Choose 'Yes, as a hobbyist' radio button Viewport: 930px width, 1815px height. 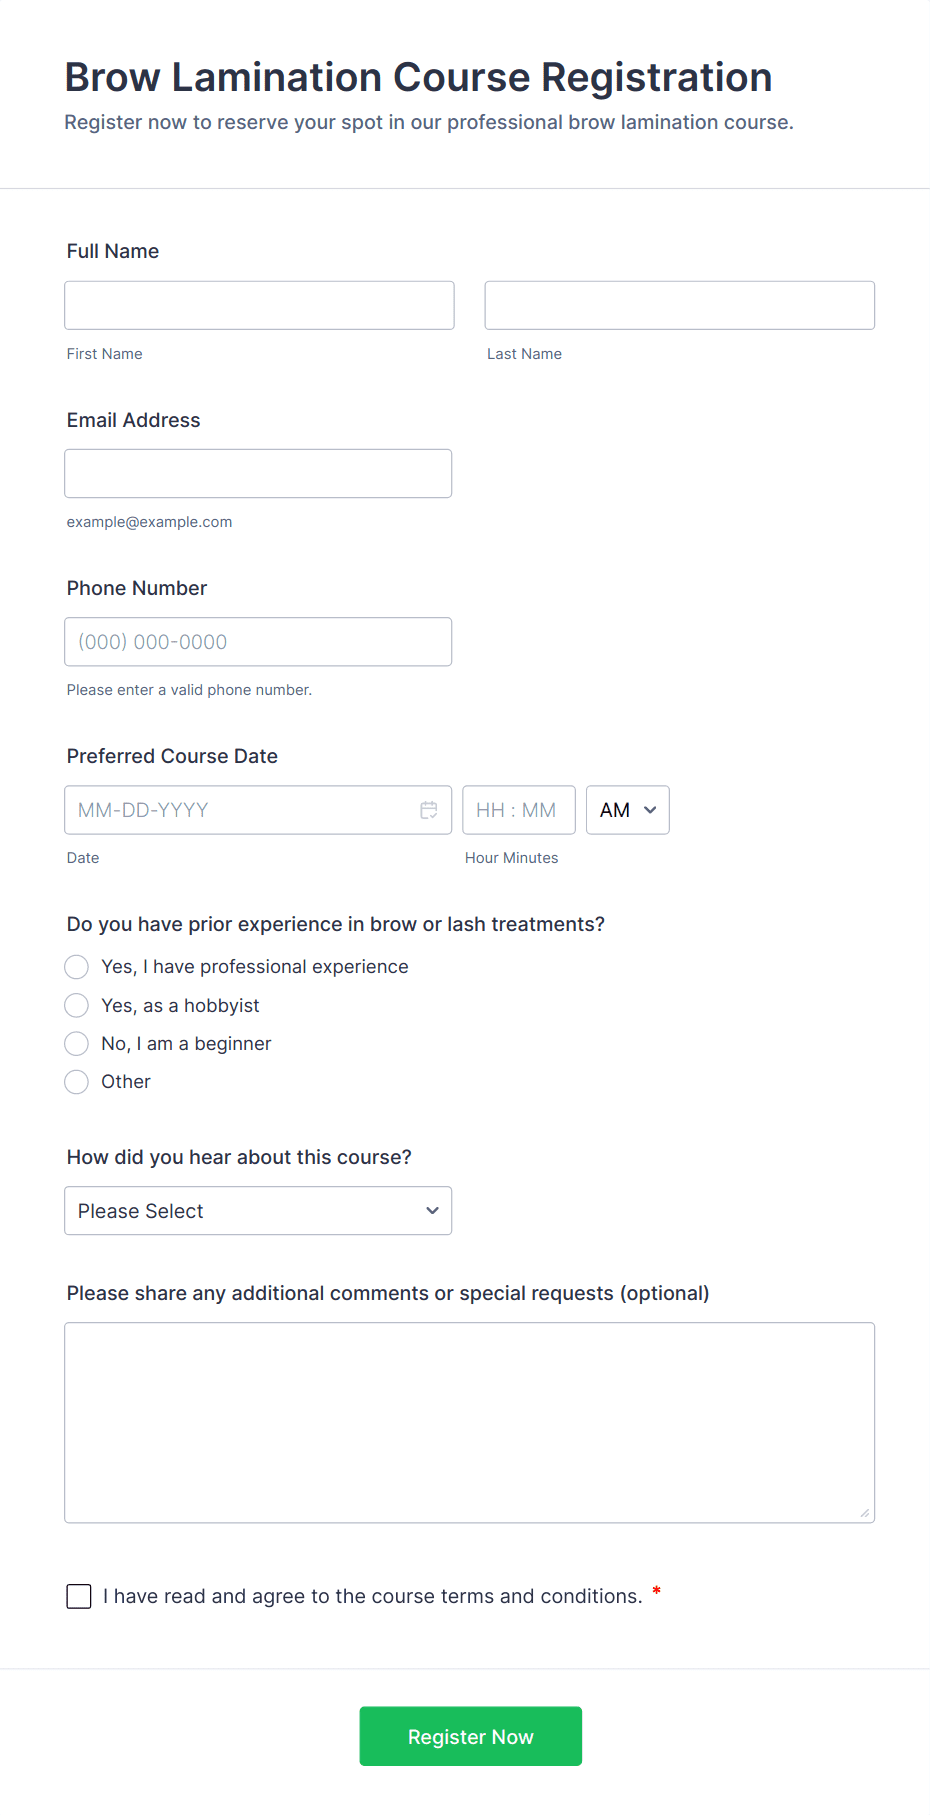[x=77, y=1005]
